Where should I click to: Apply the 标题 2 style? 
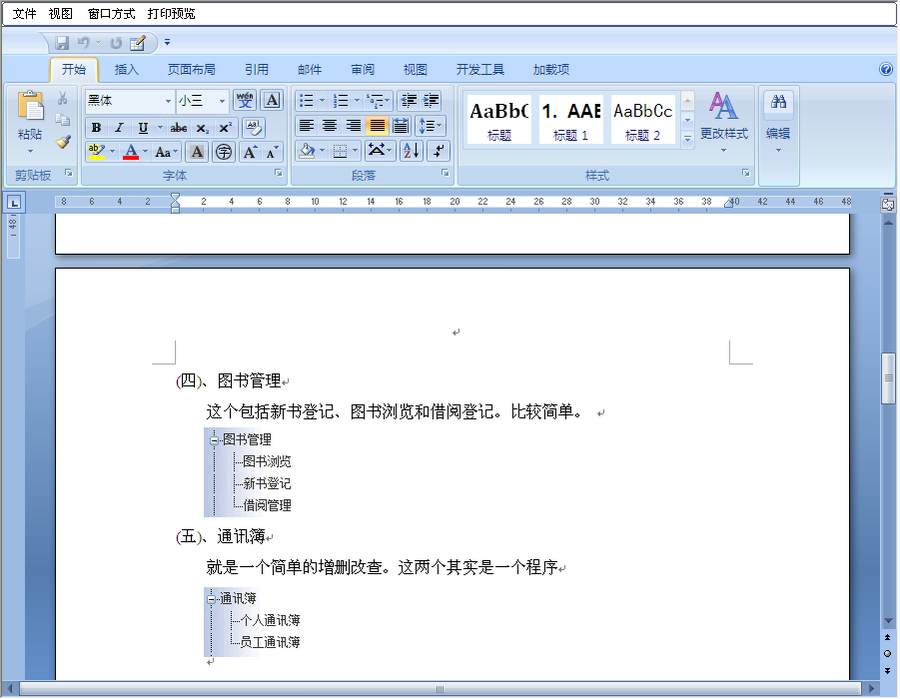pyautogui.click(x=642, y=119)
